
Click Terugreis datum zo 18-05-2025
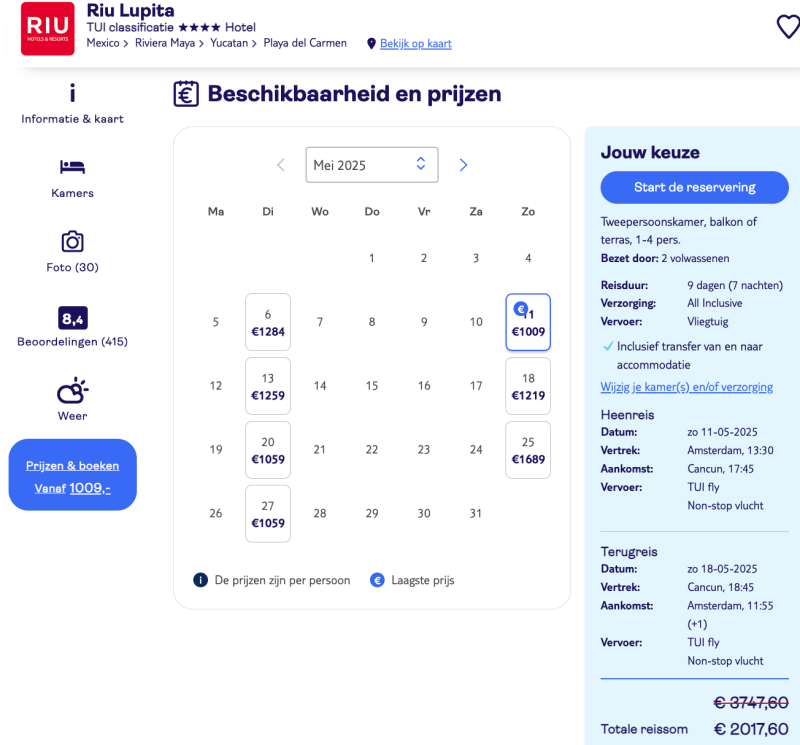[x=722, y=569]
